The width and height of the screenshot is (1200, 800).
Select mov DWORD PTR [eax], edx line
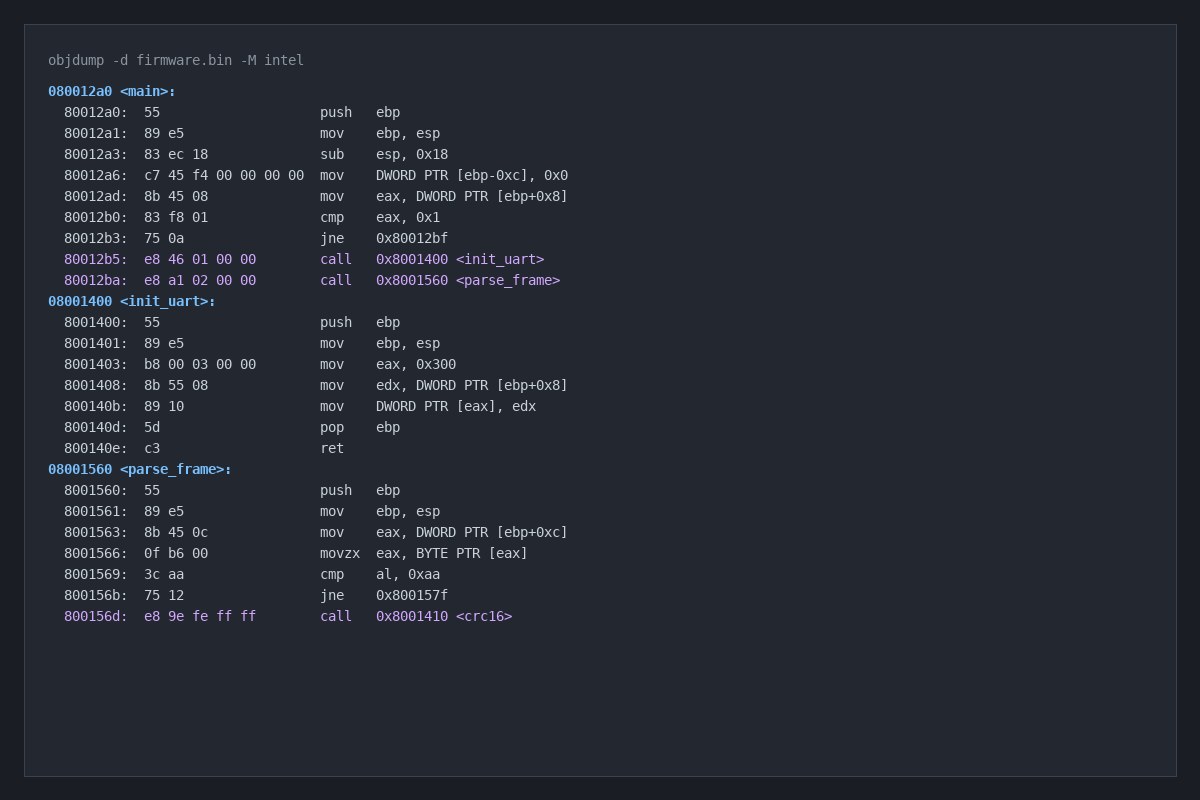tap(300, 406)
